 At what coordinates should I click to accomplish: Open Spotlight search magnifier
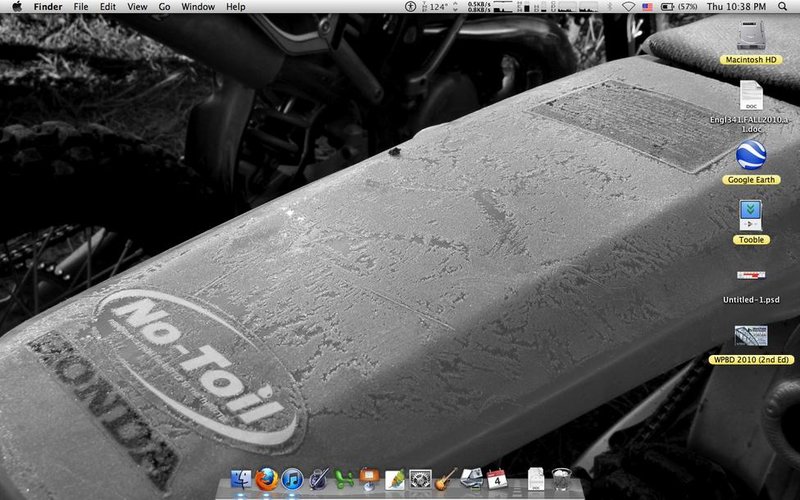click(x=783, y=7)
